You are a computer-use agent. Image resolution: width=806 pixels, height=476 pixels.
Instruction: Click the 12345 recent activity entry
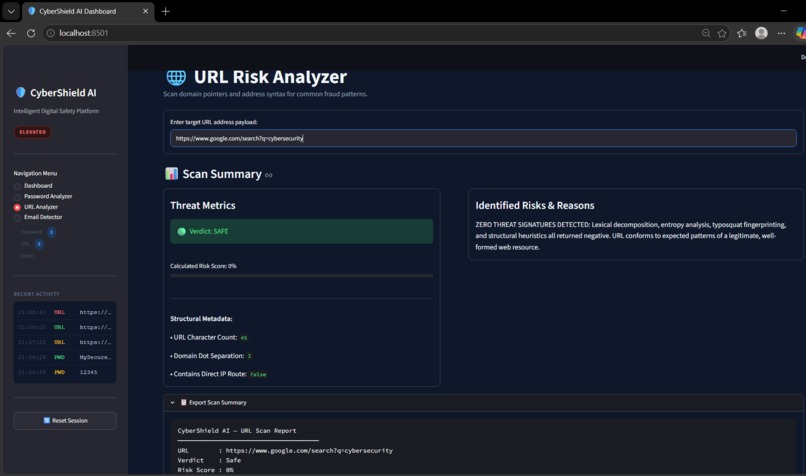point(65,372)
